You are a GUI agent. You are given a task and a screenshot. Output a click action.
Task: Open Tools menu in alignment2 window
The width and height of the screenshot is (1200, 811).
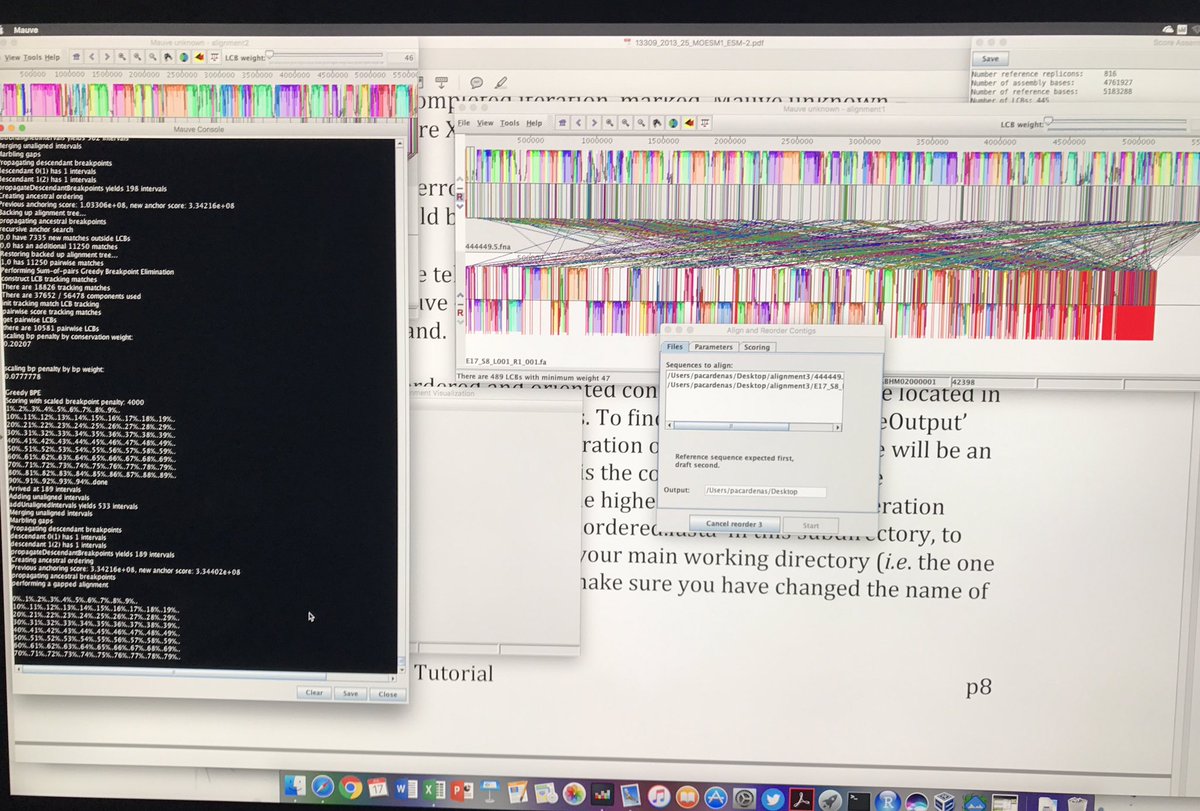tap(32, 57)
